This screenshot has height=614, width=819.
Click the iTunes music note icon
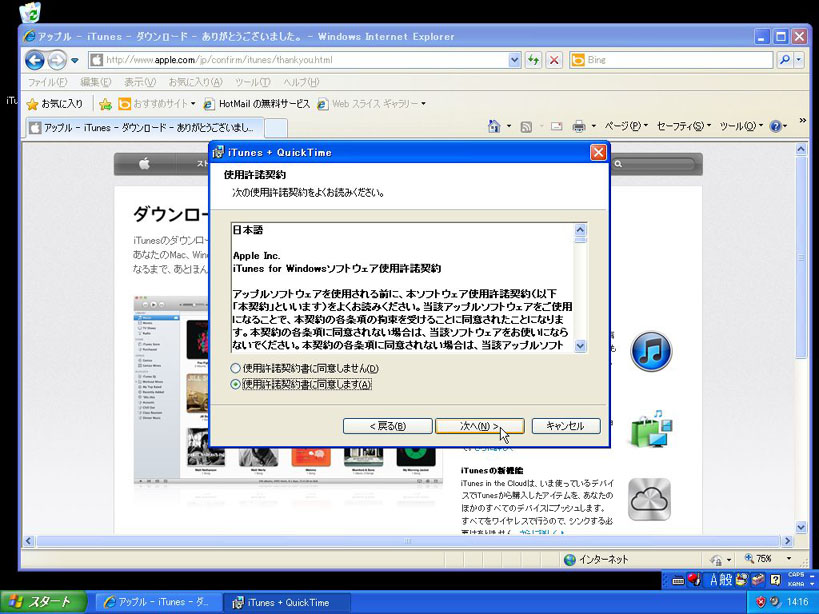point(650,352)
